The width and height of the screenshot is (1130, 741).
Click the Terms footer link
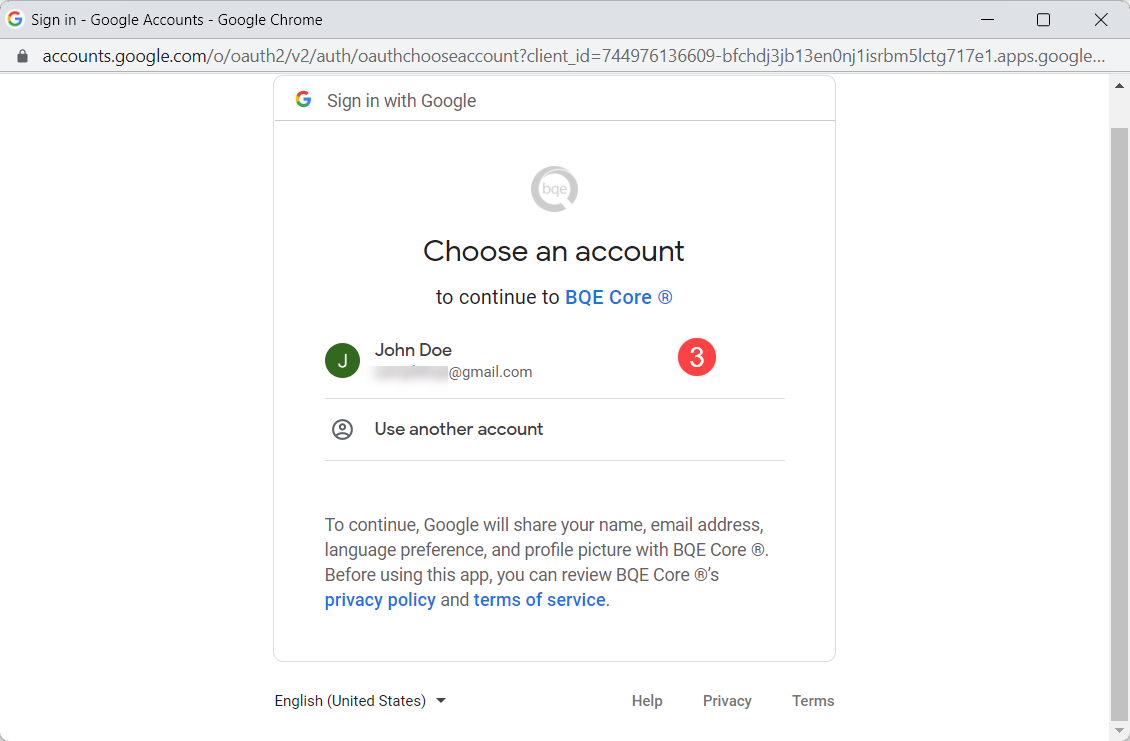click(813, 701)
